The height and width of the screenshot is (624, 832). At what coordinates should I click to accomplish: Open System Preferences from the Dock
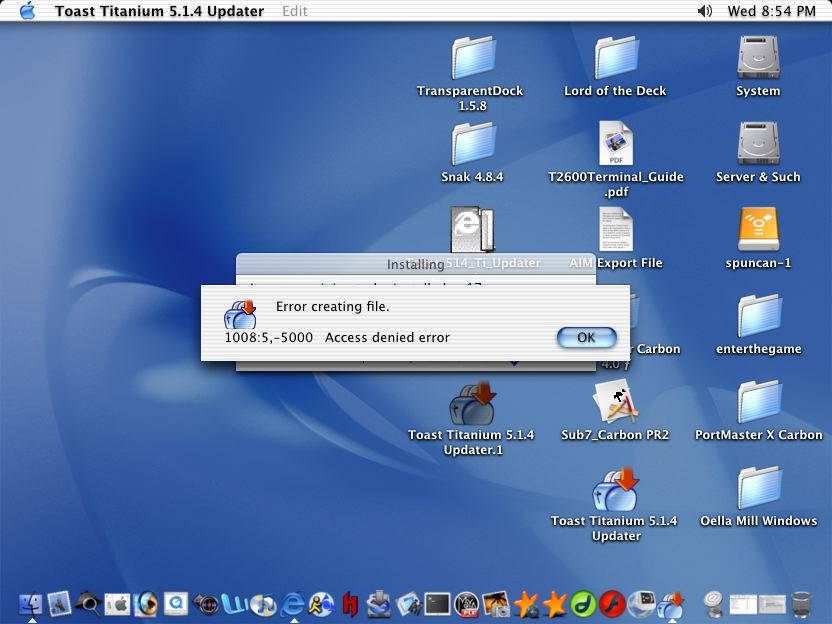pyautogui.click(x=117, y=604)
